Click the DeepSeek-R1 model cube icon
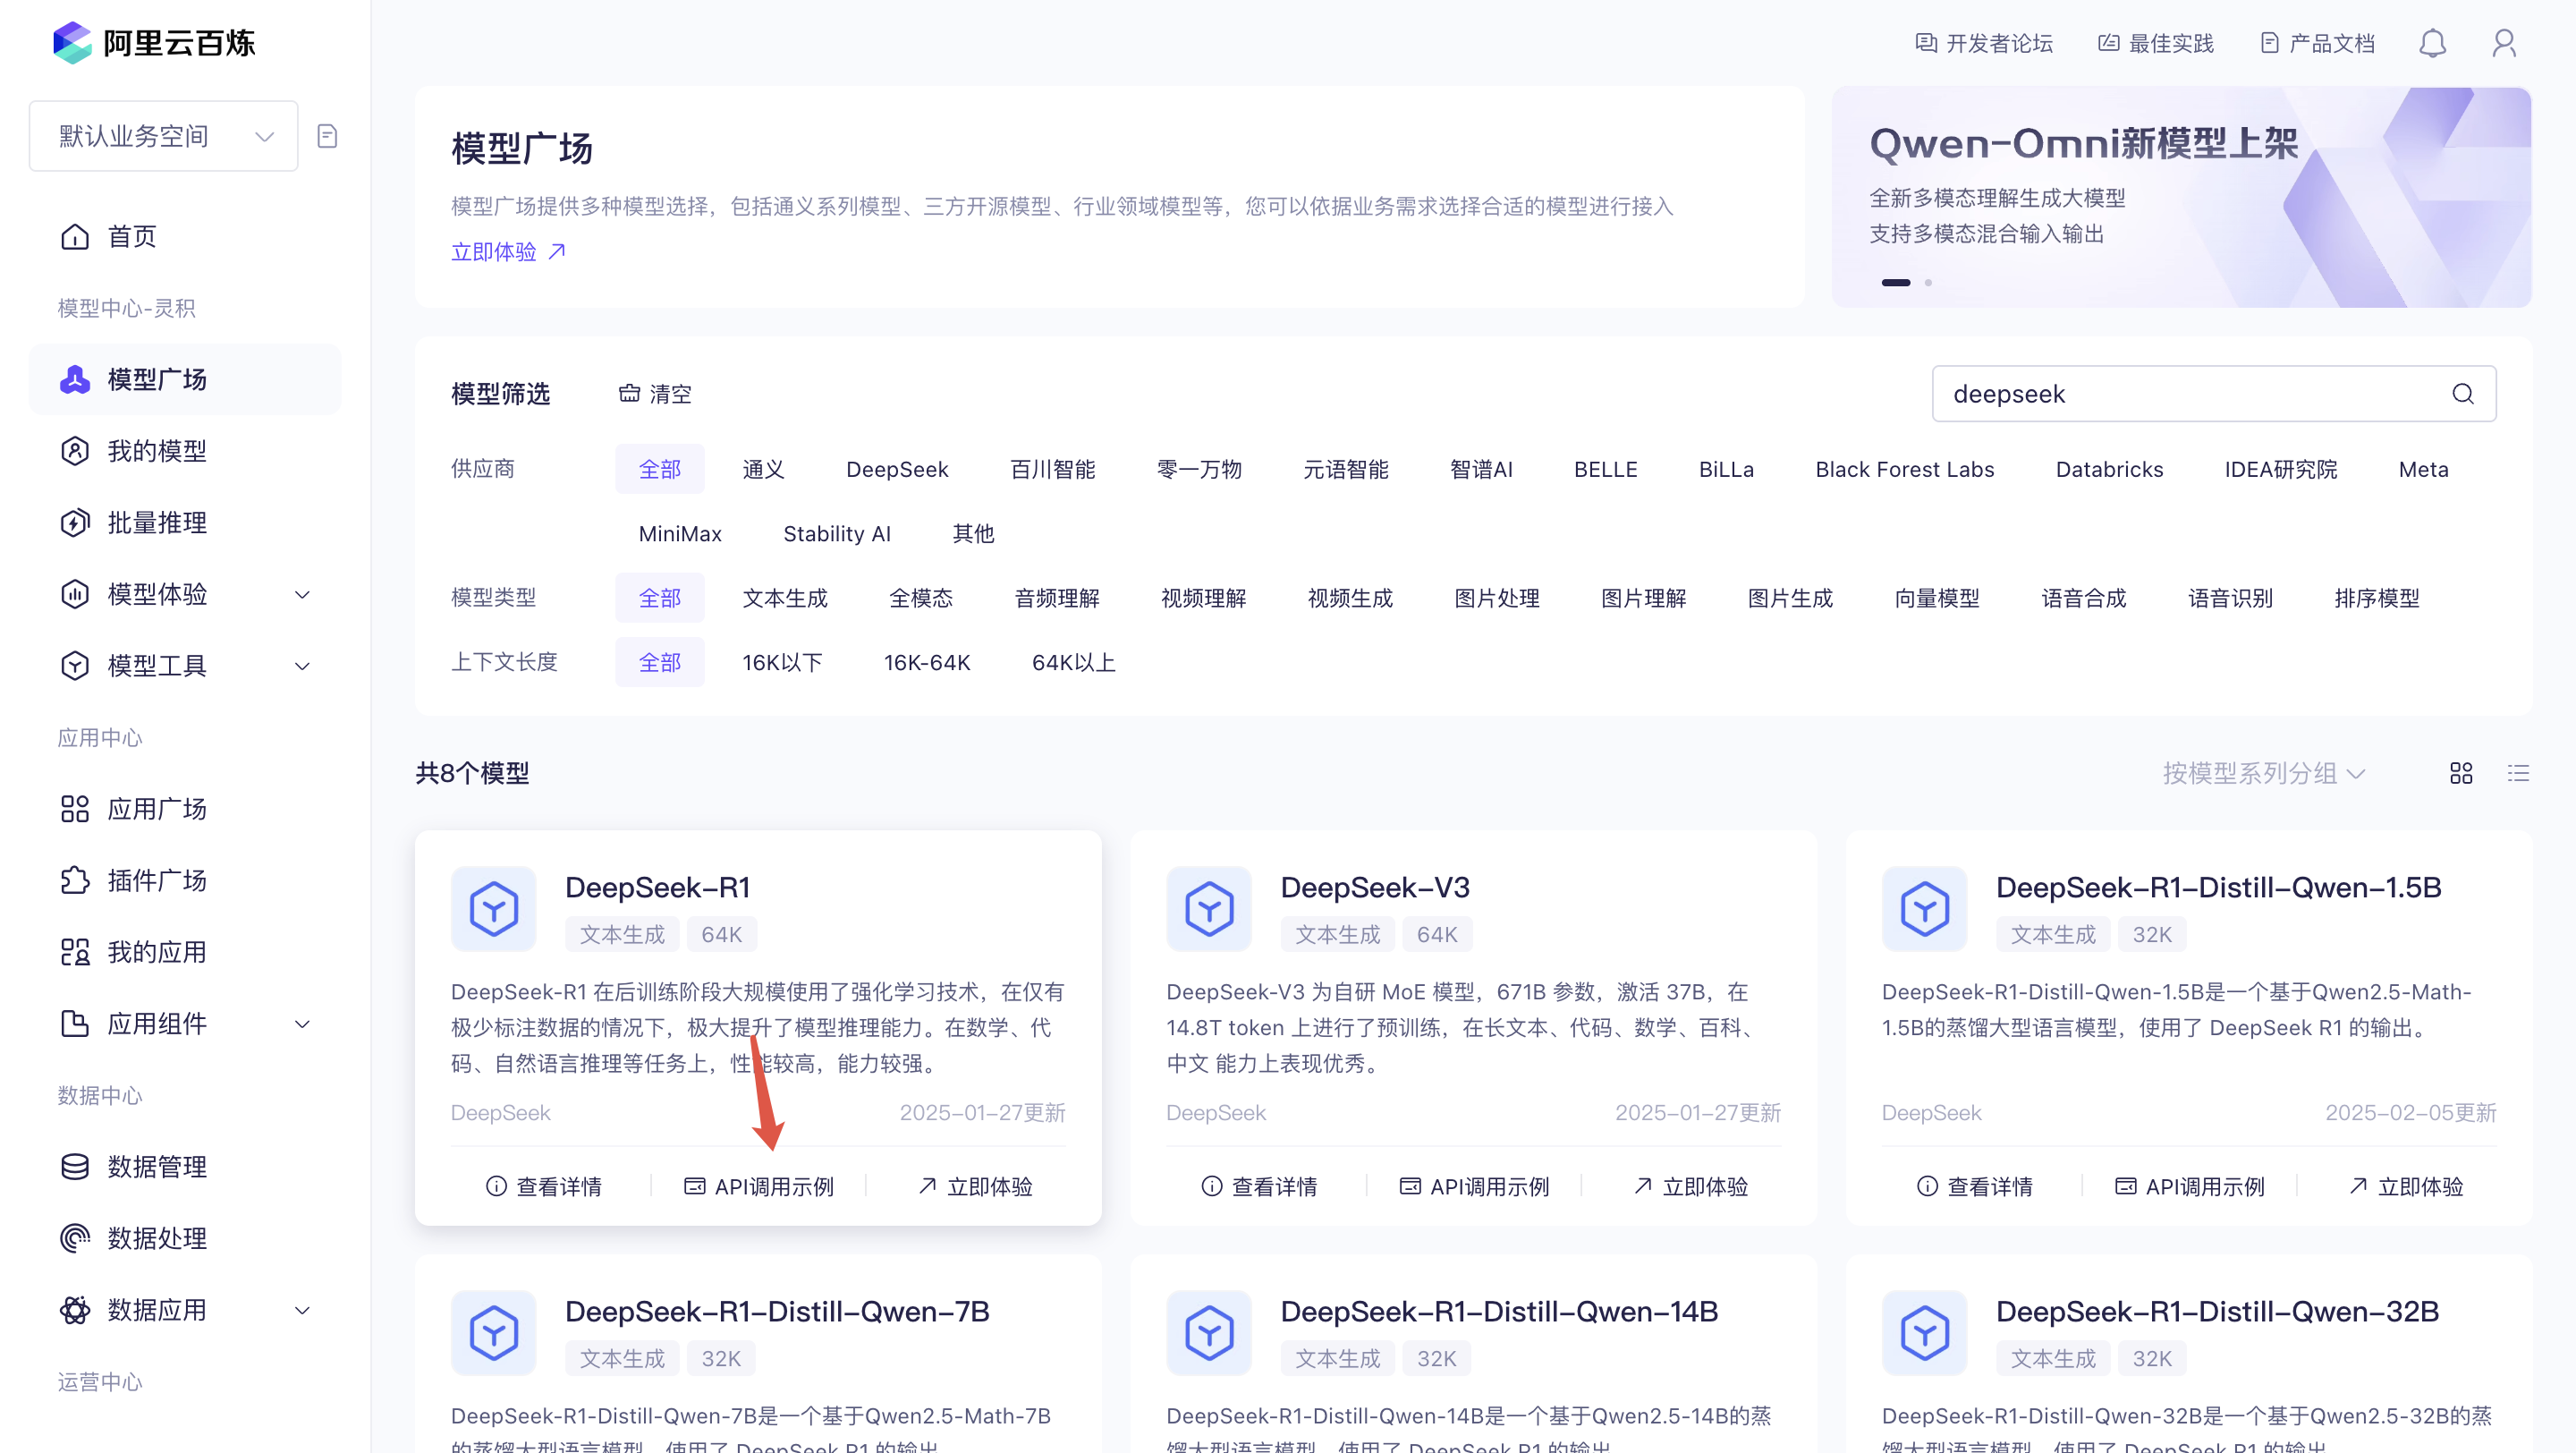The height and width of the screenshot is (1453, 2576). [494, 908]
